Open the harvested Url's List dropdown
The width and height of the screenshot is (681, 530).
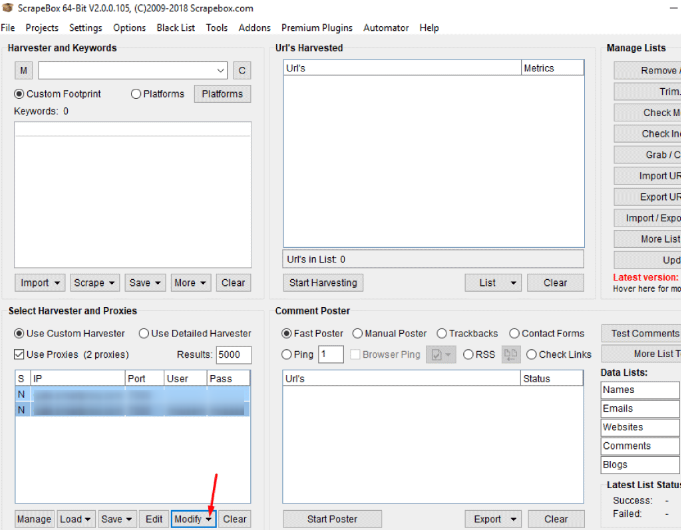pyautogui.click(x=493, y=283)
